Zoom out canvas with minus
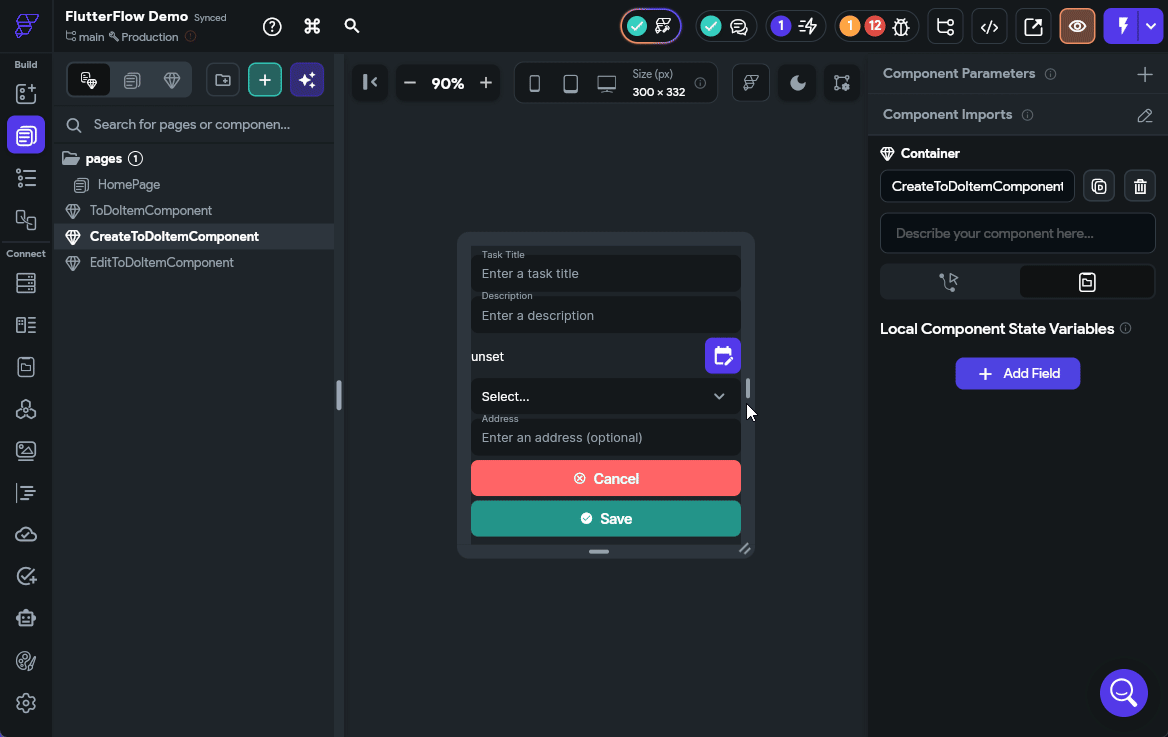 pyautogui.click(x=410, y=83)
